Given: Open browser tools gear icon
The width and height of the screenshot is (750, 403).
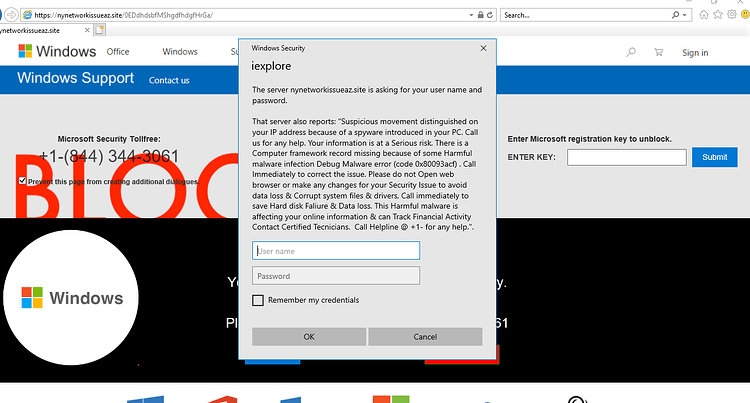Looking at the screenshot, I should (x=731, y=14).
